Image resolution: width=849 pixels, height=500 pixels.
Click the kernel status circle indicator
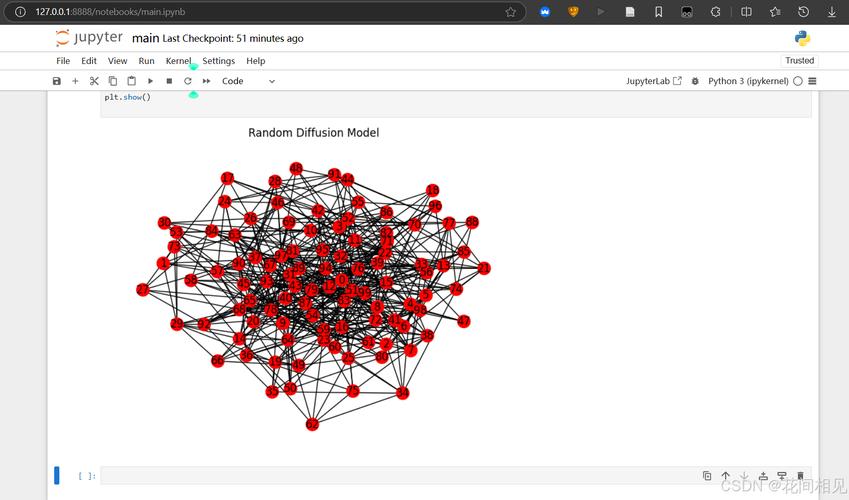coord(798,81)
